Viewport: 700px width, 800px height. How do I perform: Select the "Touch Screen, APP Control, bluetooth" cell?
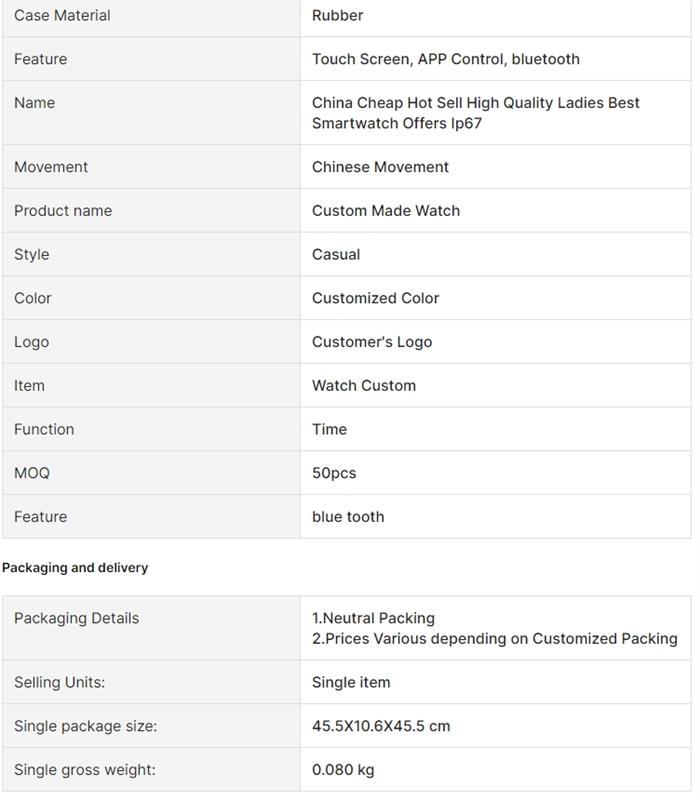pos(445,59)
